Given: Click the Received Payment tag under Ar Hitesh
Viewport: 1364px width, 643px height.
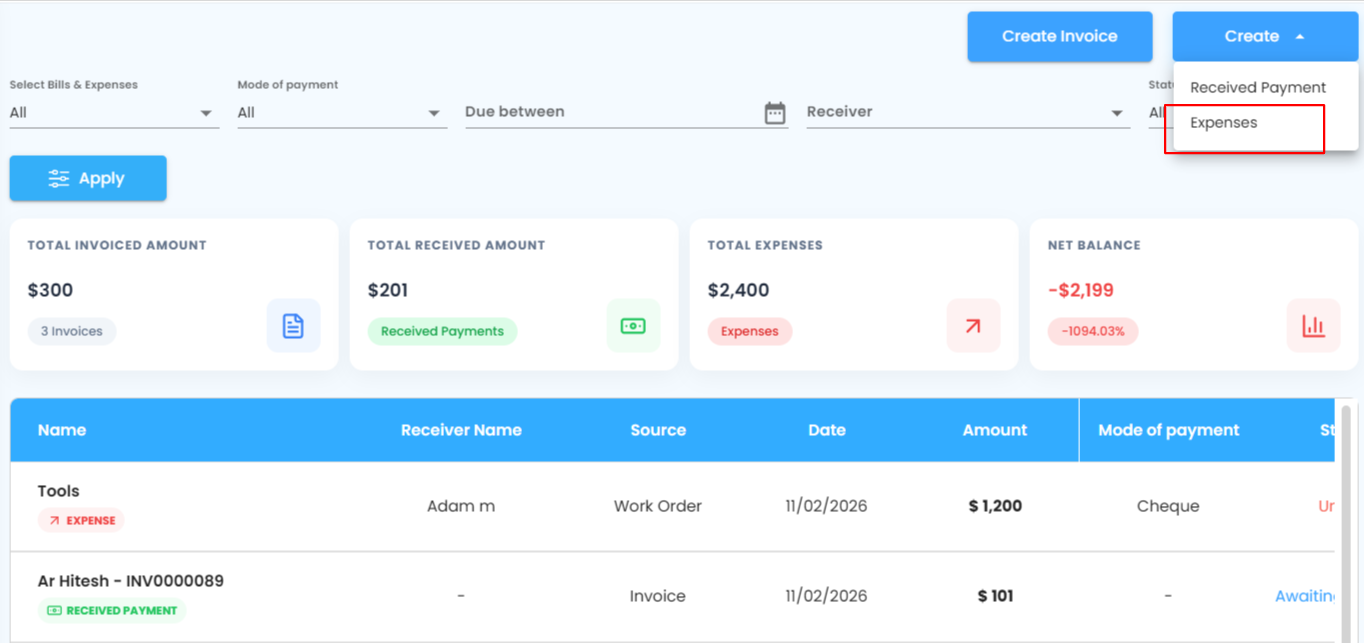Looking at the screenshot, I should [112, 611].
